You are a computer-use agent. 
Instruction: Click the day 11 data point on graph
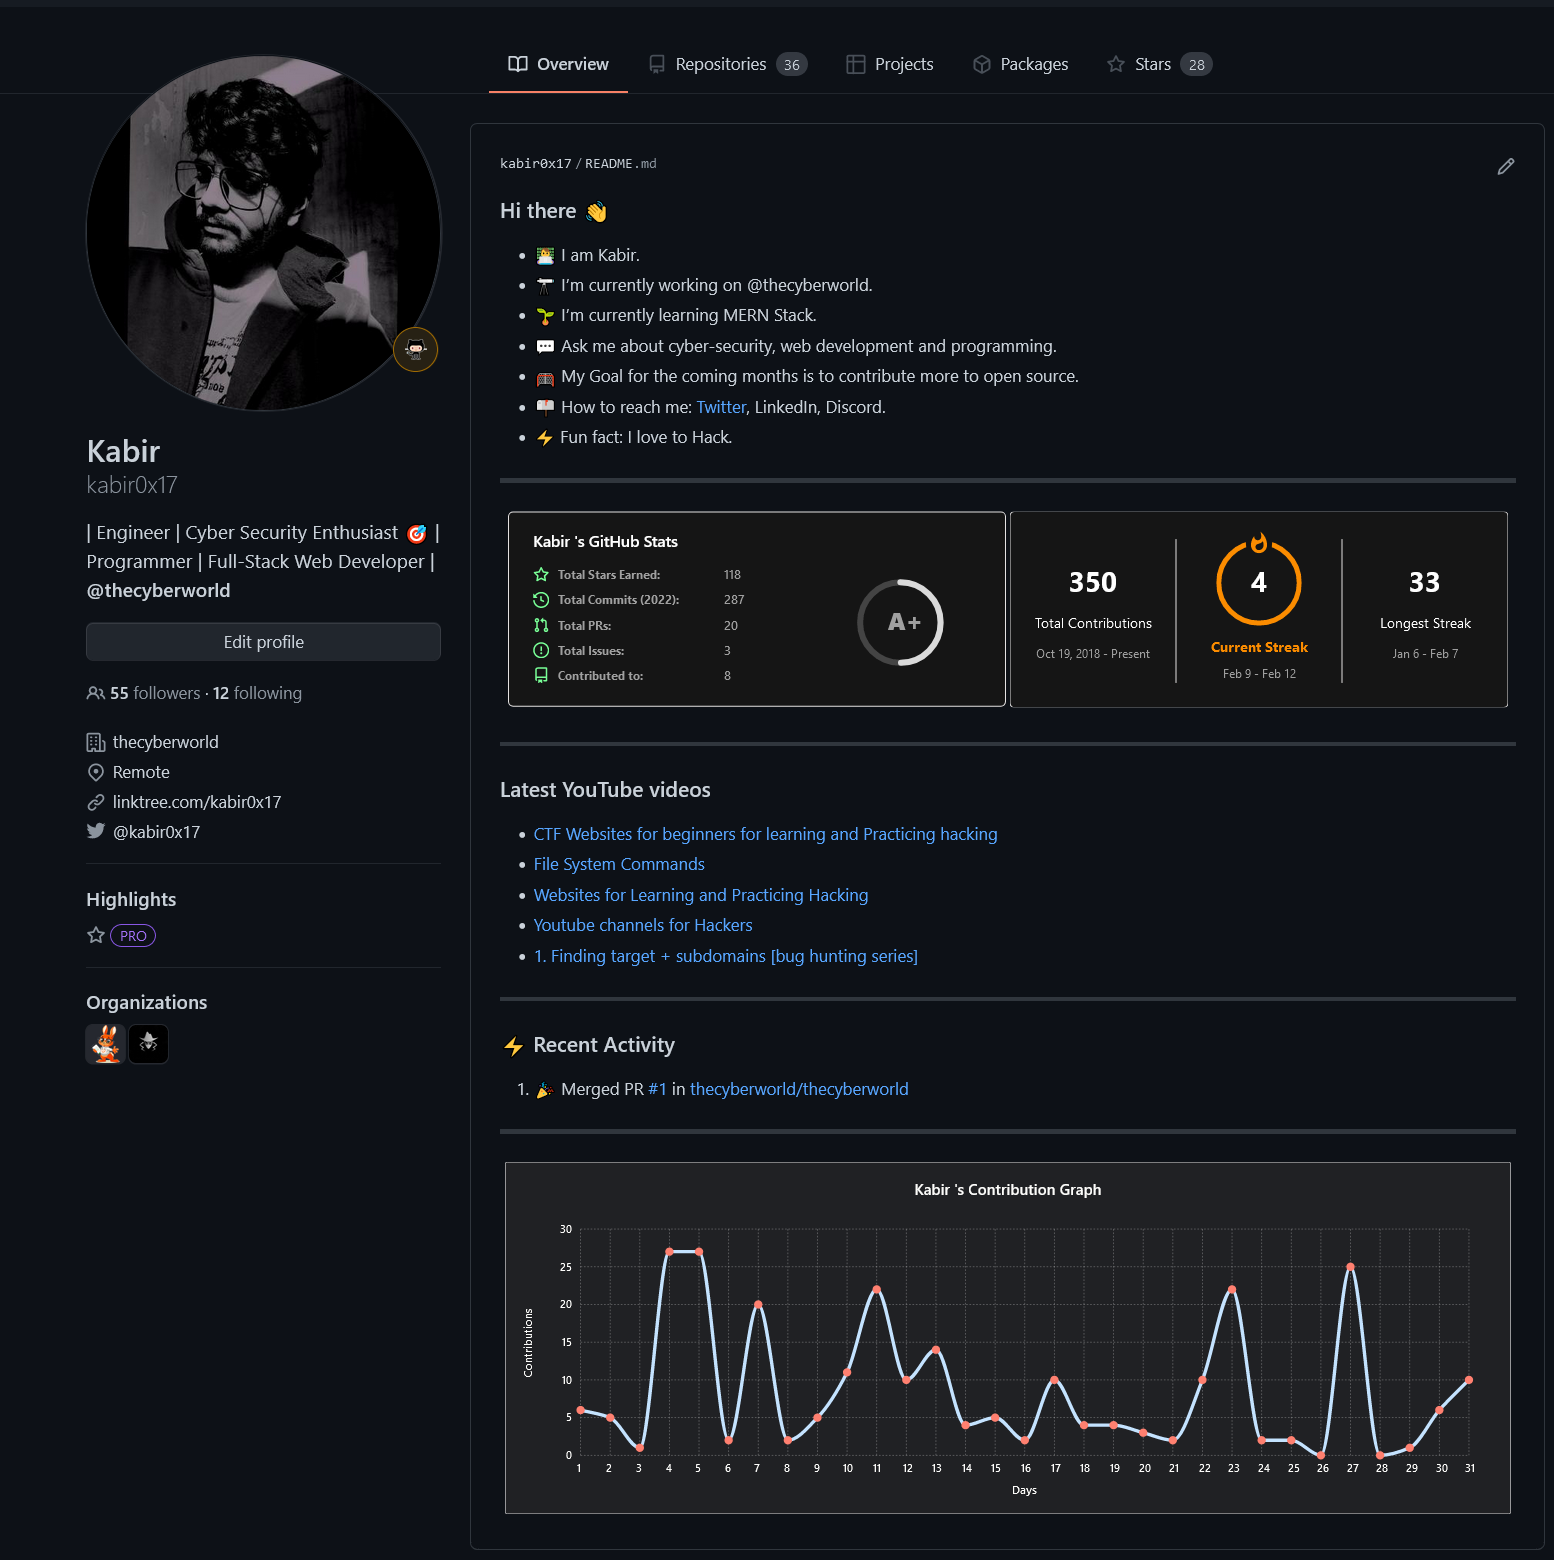tap(877, 1289)
